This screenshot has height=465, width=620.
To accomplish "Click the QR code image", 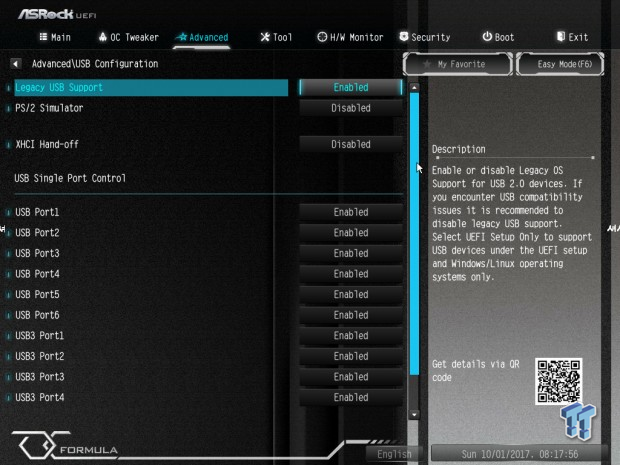I will coord(558,381).
